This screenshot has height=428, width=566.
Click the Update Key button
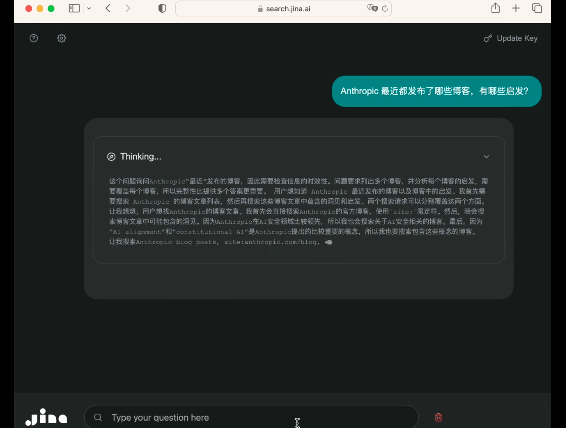pyautogui.click(x=511, y=38)
